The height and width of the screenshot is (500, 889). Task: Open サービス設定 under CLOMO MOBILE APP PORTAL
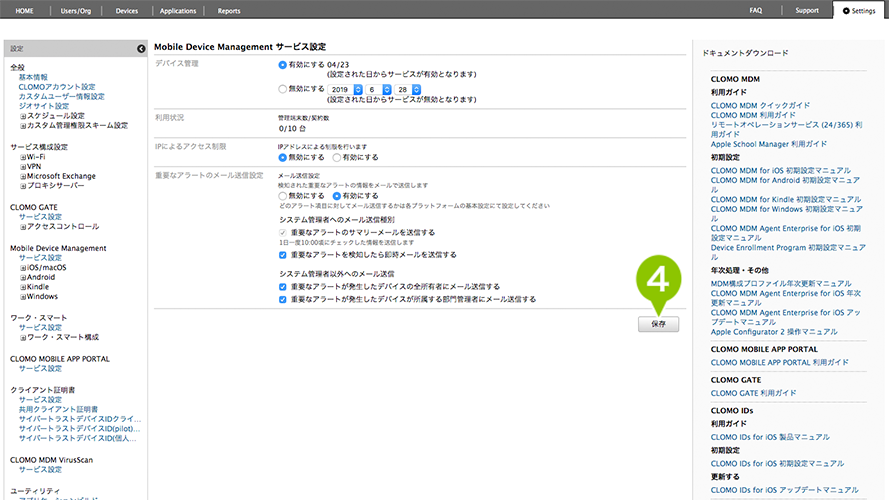click(40, 368)
